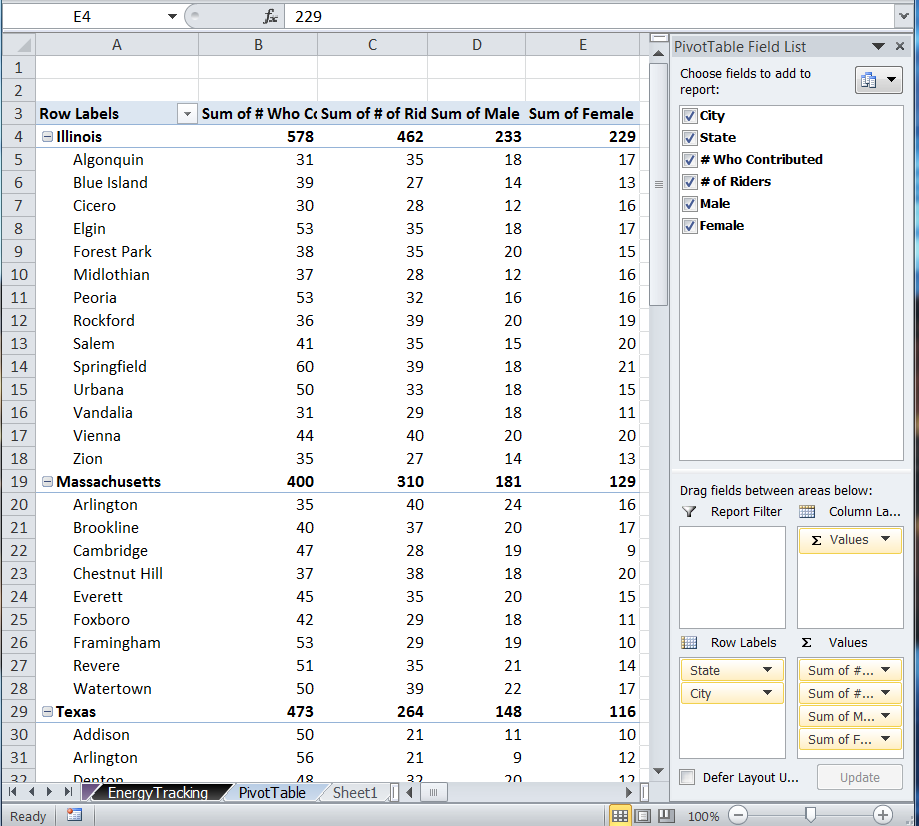919x826 pixels.
Task: Click the Insert Function fx icon
Action: 270,17
